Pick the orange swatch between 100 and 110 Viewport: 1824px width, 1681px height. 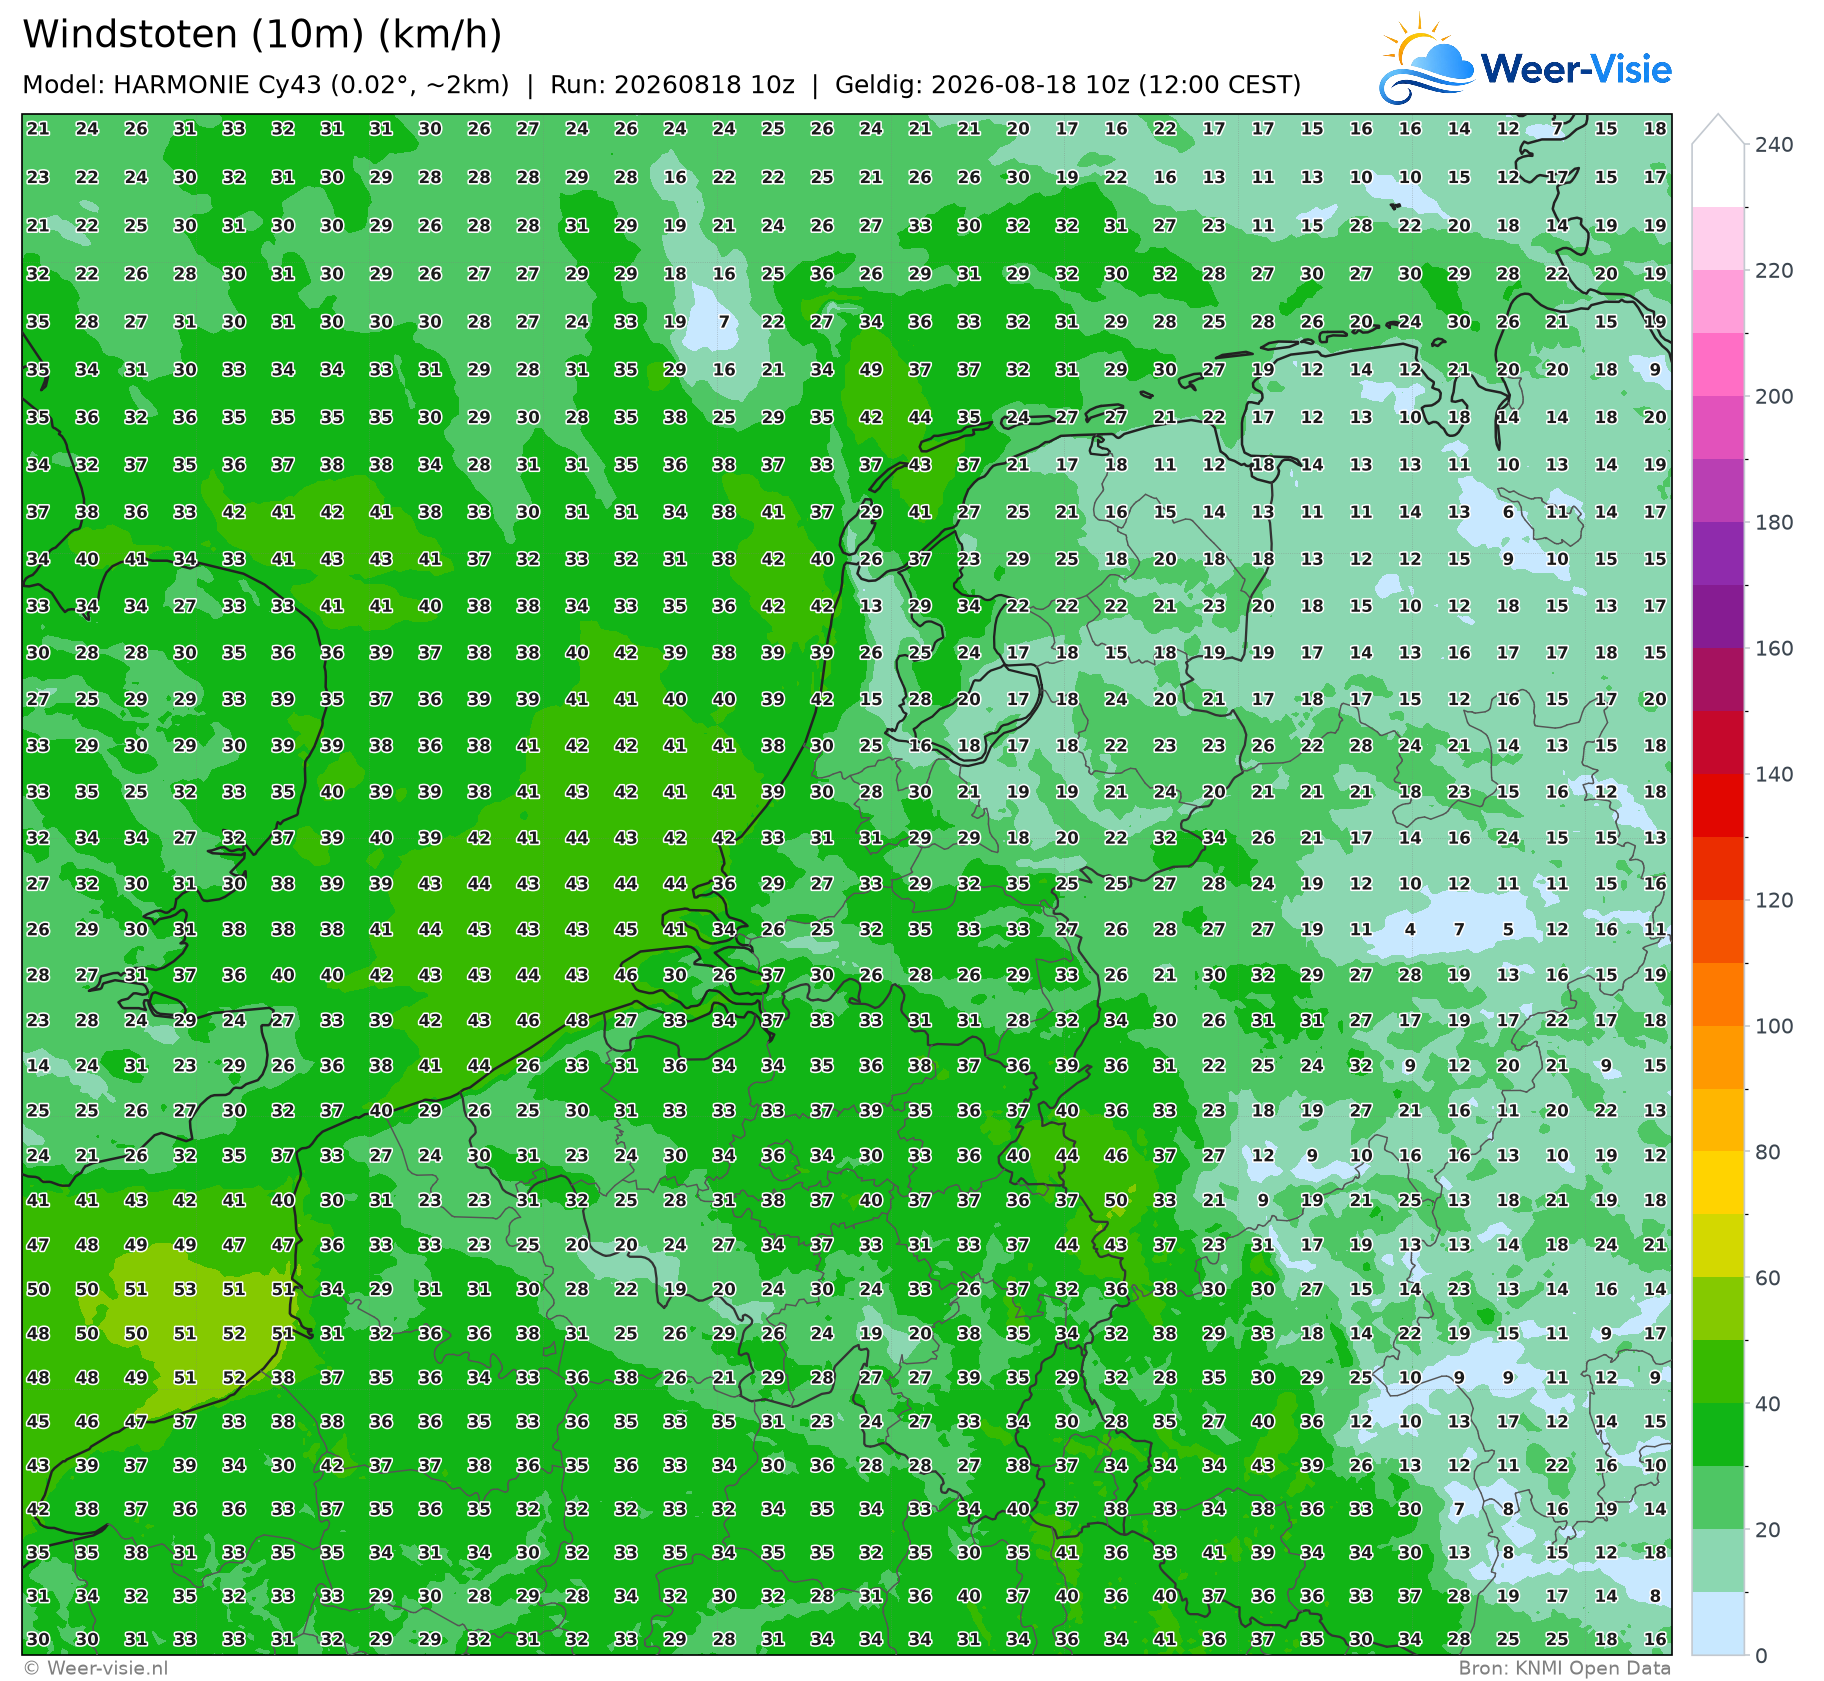tap(1718, 994)
